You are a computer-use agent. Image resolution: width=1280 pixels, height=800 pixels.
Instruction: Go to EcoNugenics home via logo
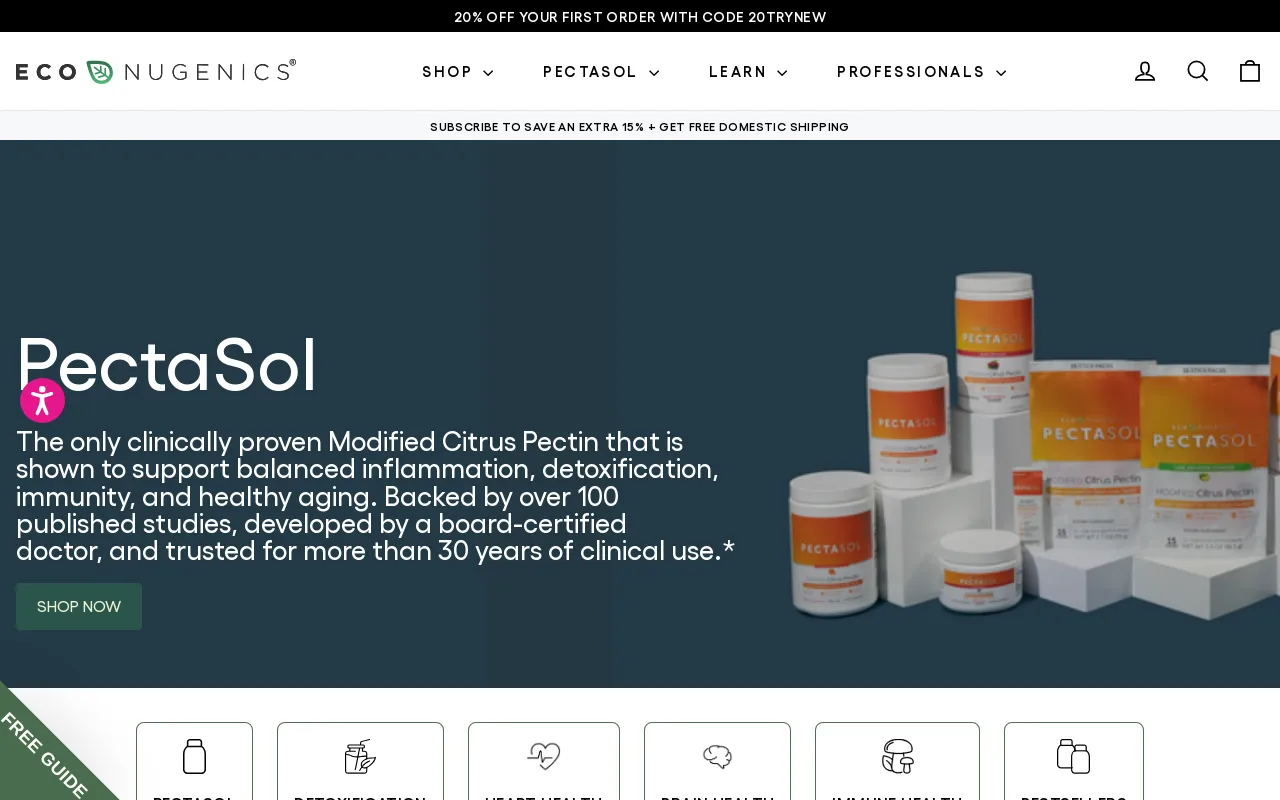pos(156,71)
